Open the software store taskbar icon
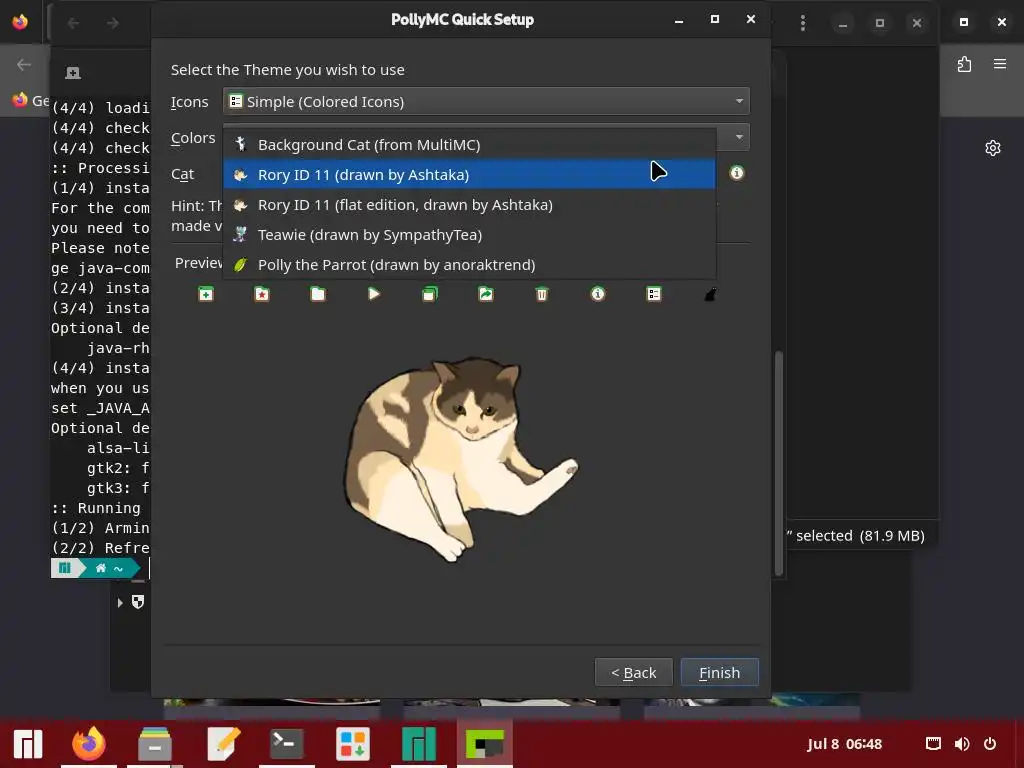Screen dimensions: 1024x768 click(353, 744)
